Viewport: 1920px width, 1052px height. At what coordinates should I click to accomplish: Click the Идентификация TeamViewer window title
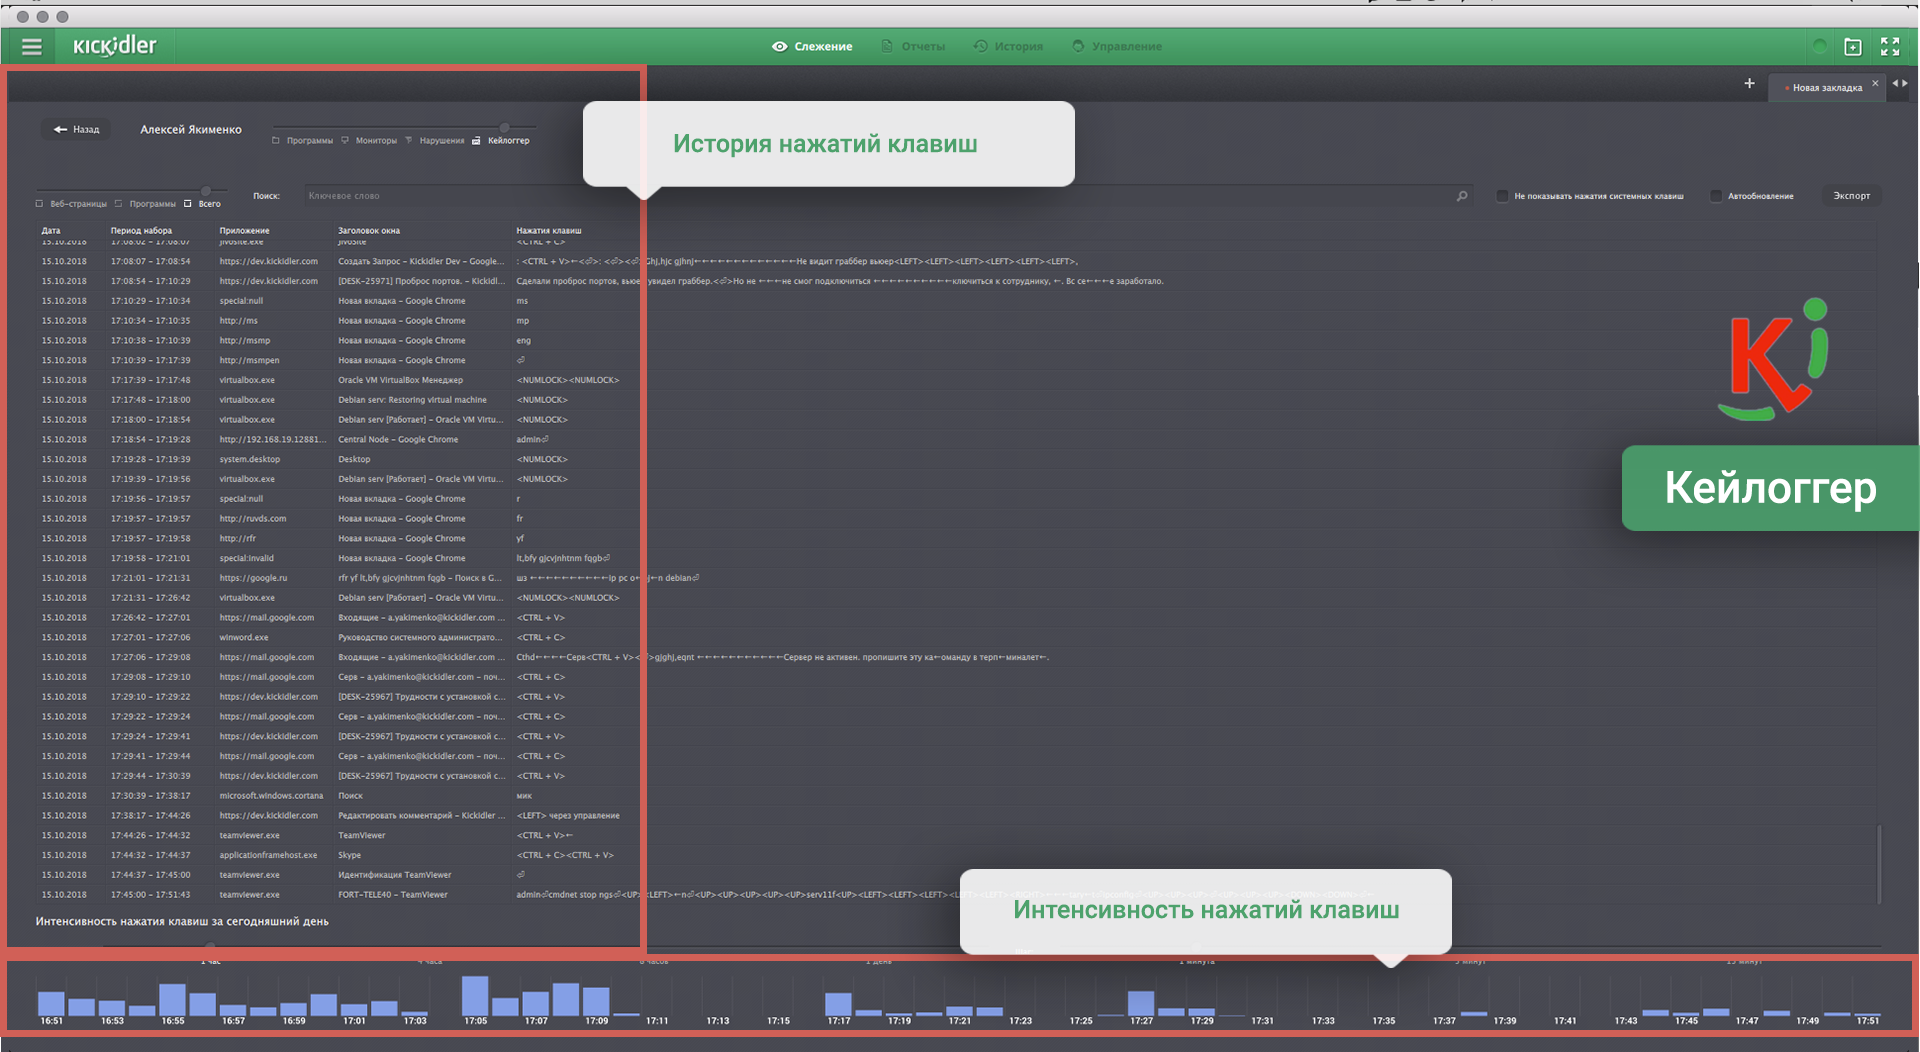click(x=395, y=875)
